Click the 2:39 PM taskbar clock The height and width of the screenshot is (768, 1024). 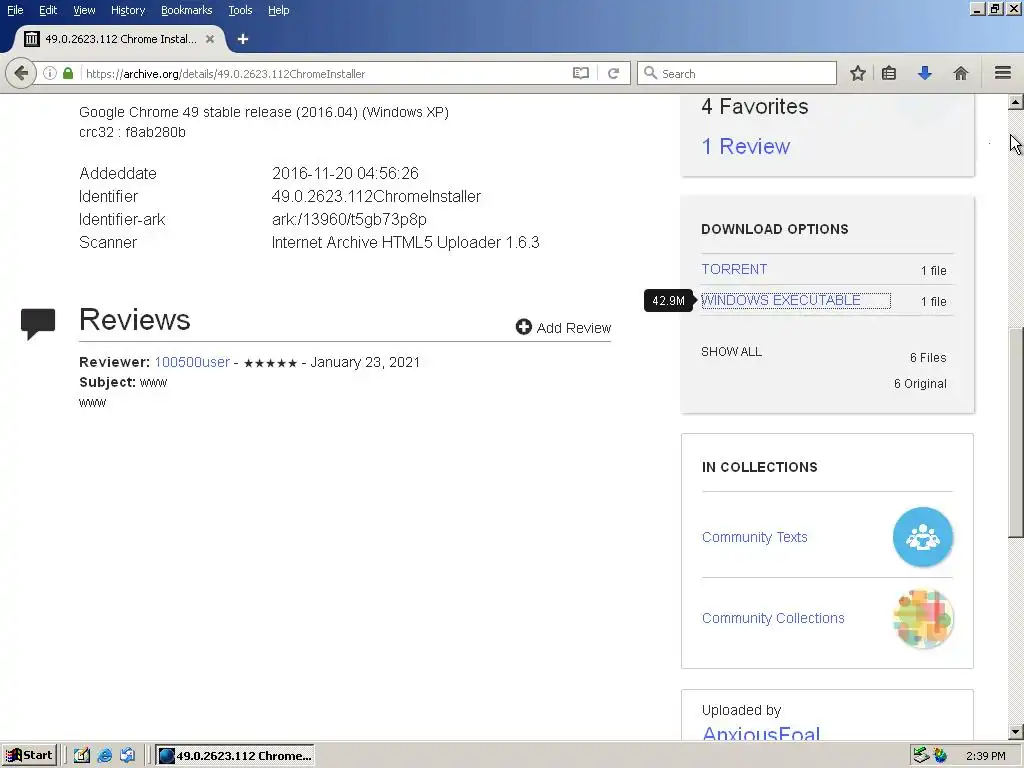pyautogui.click(x=985, y=756)
